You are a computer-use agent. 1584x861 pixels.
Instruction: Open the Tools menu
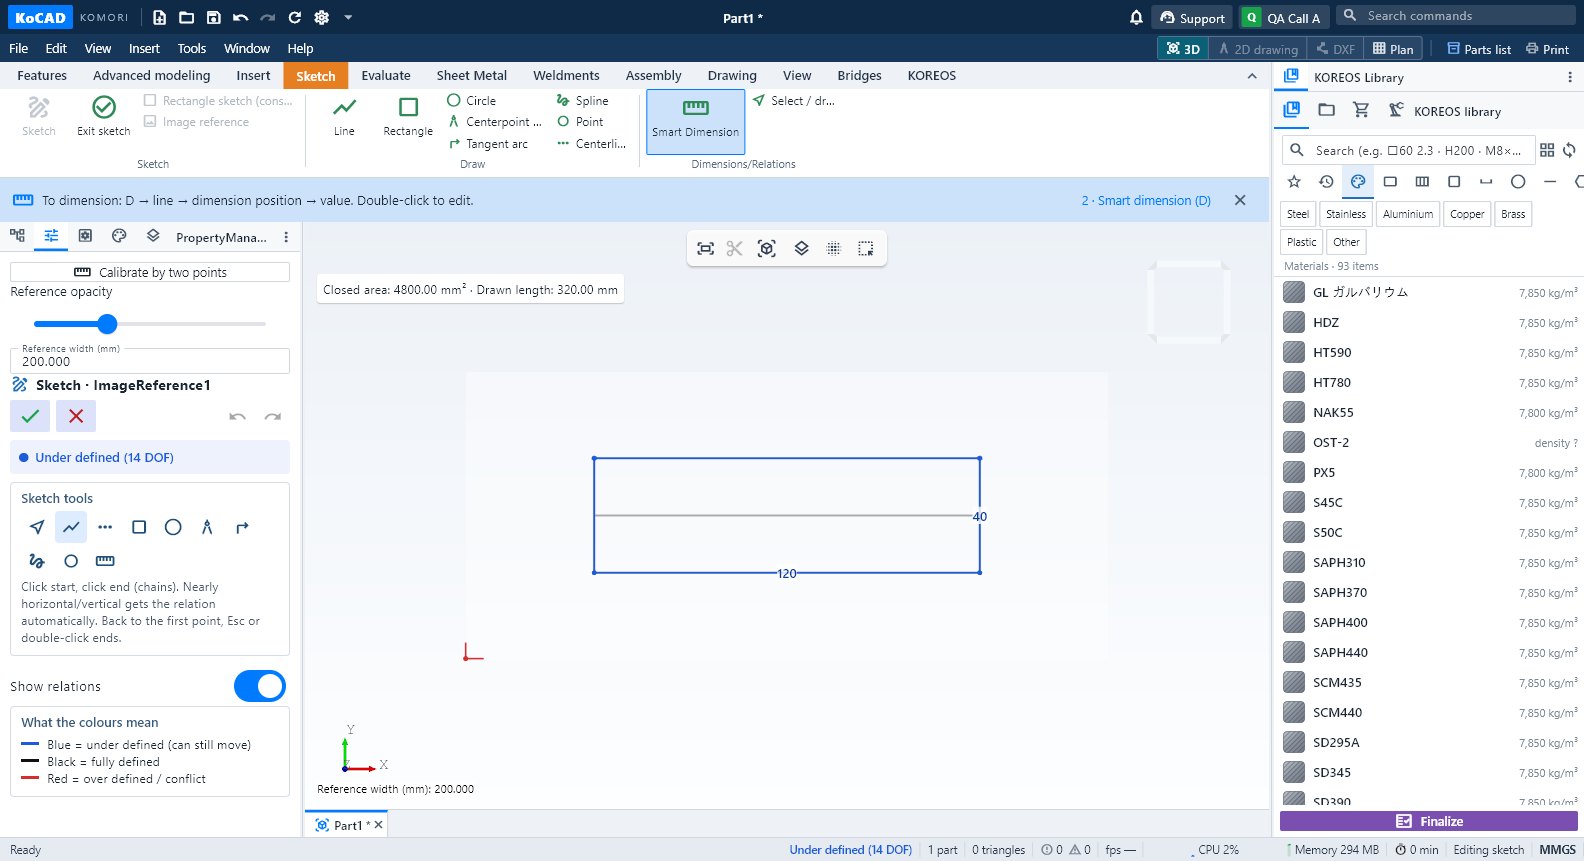(x=191, y=48)
